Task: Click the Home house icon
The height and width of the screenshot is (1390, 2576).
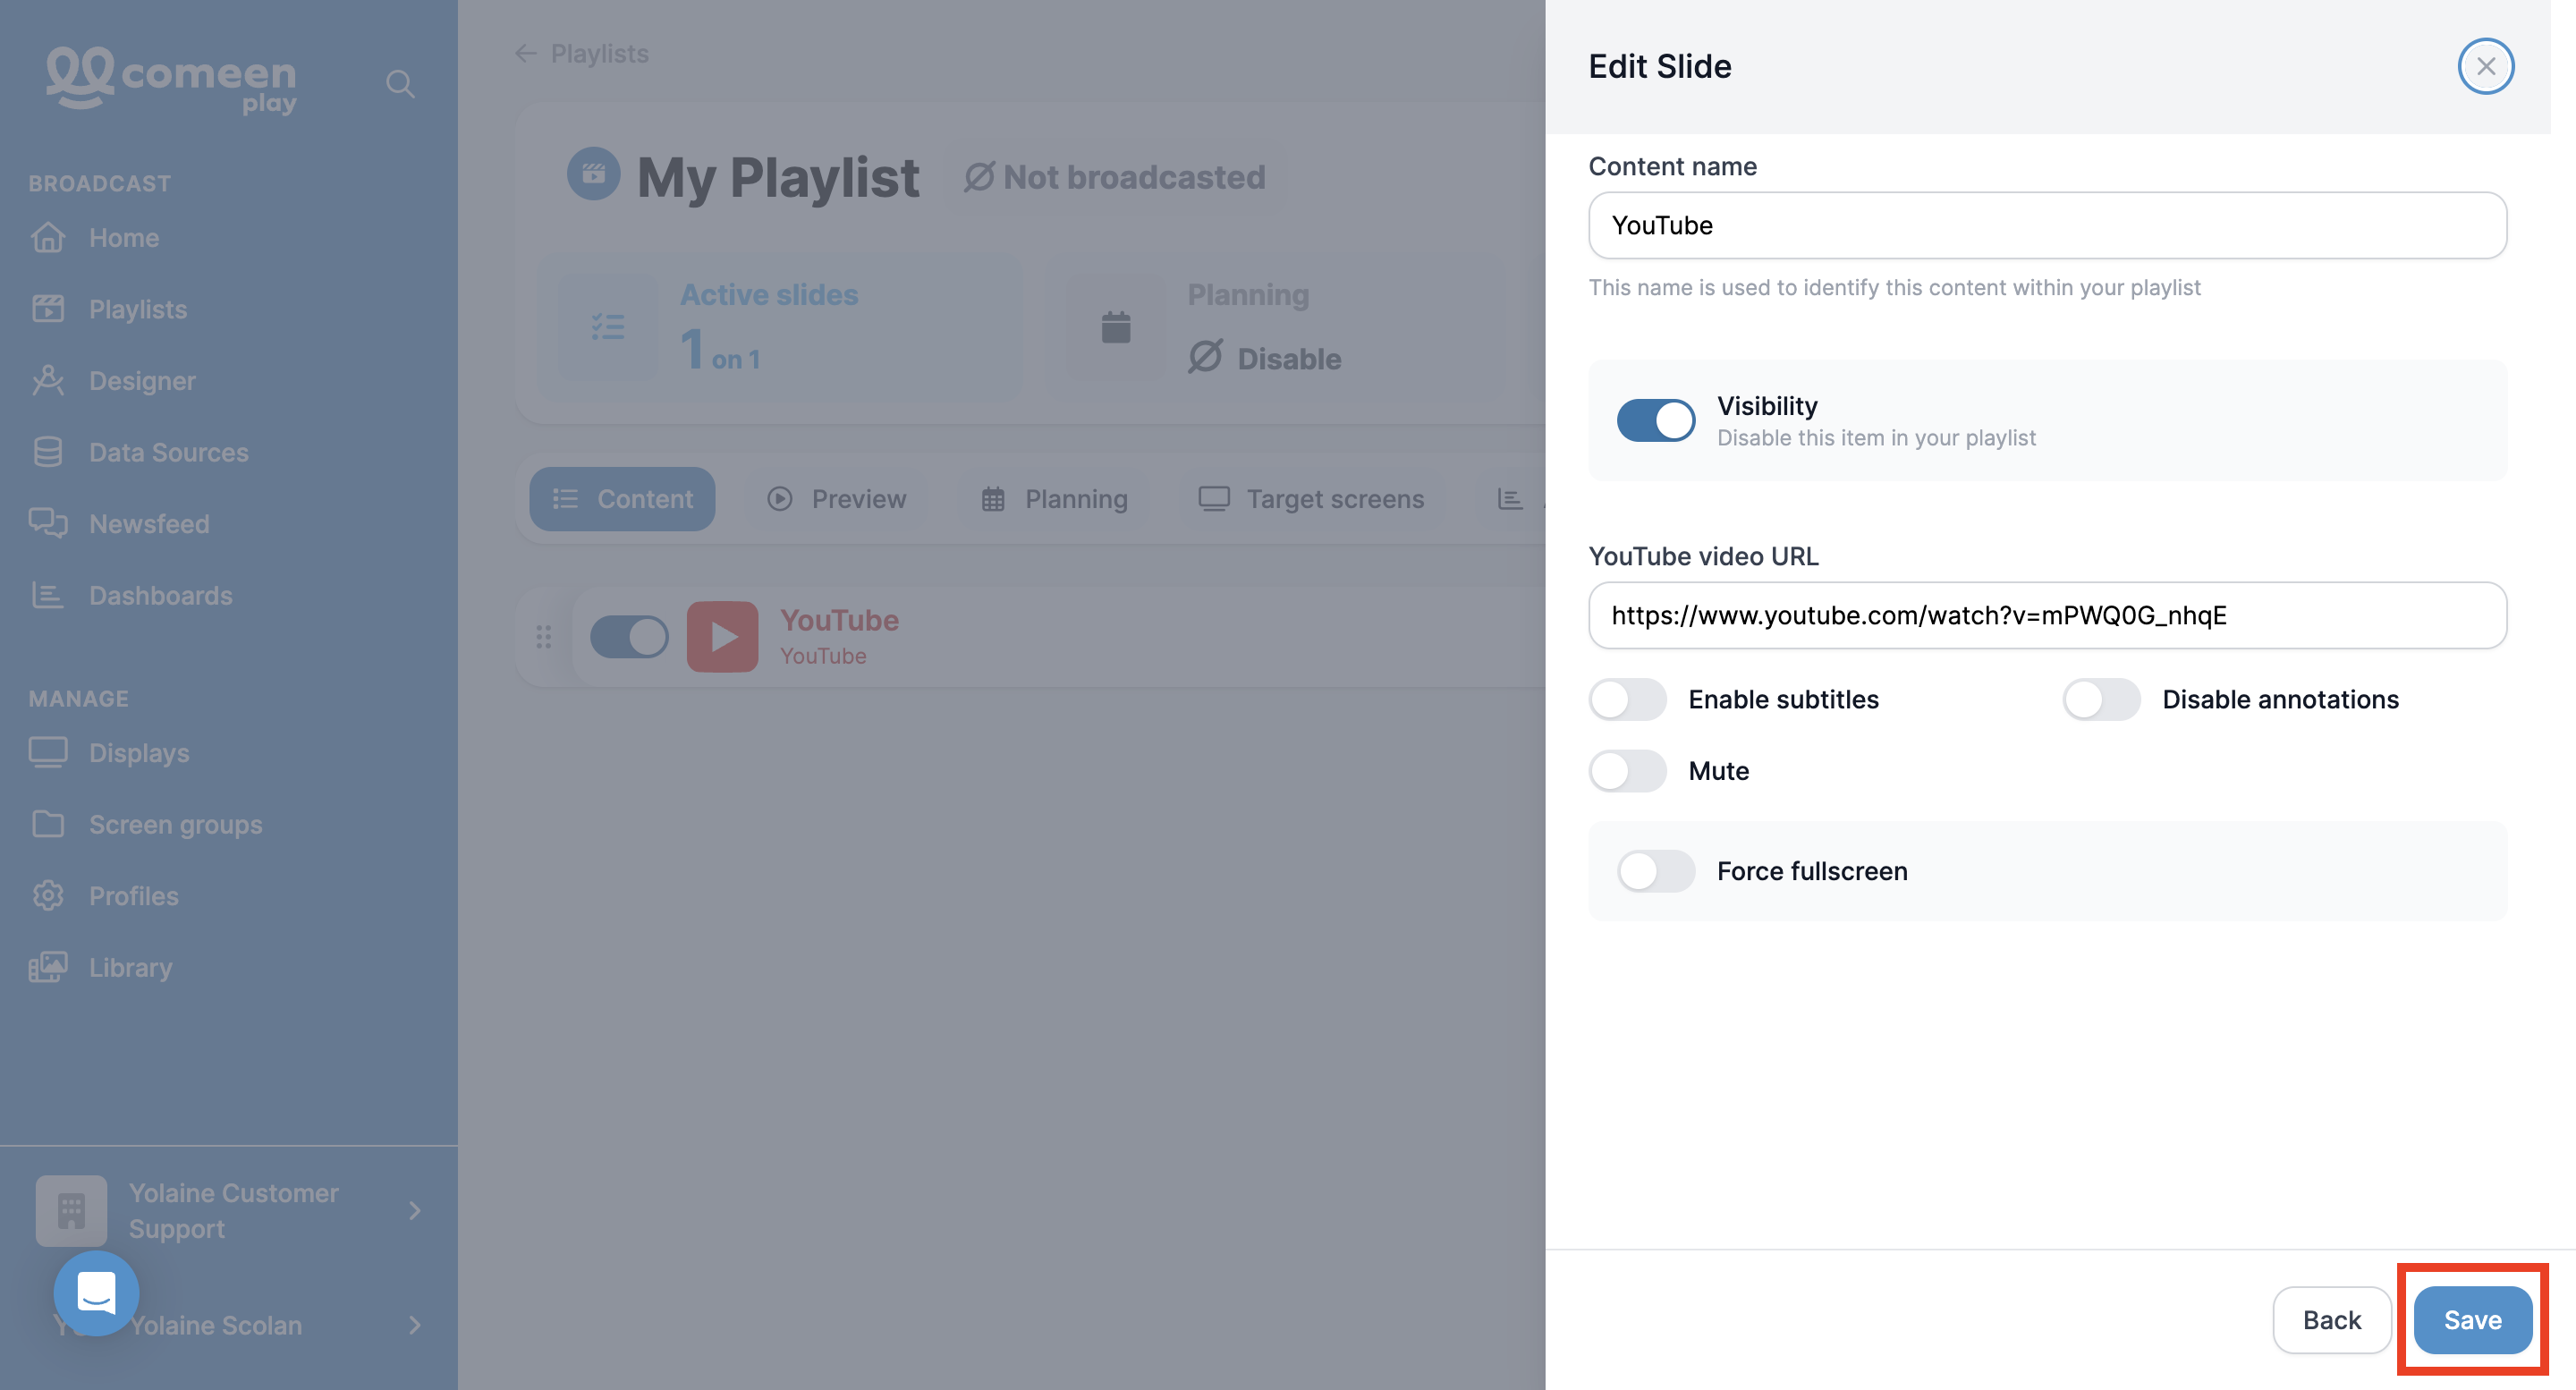Action: 48,238
